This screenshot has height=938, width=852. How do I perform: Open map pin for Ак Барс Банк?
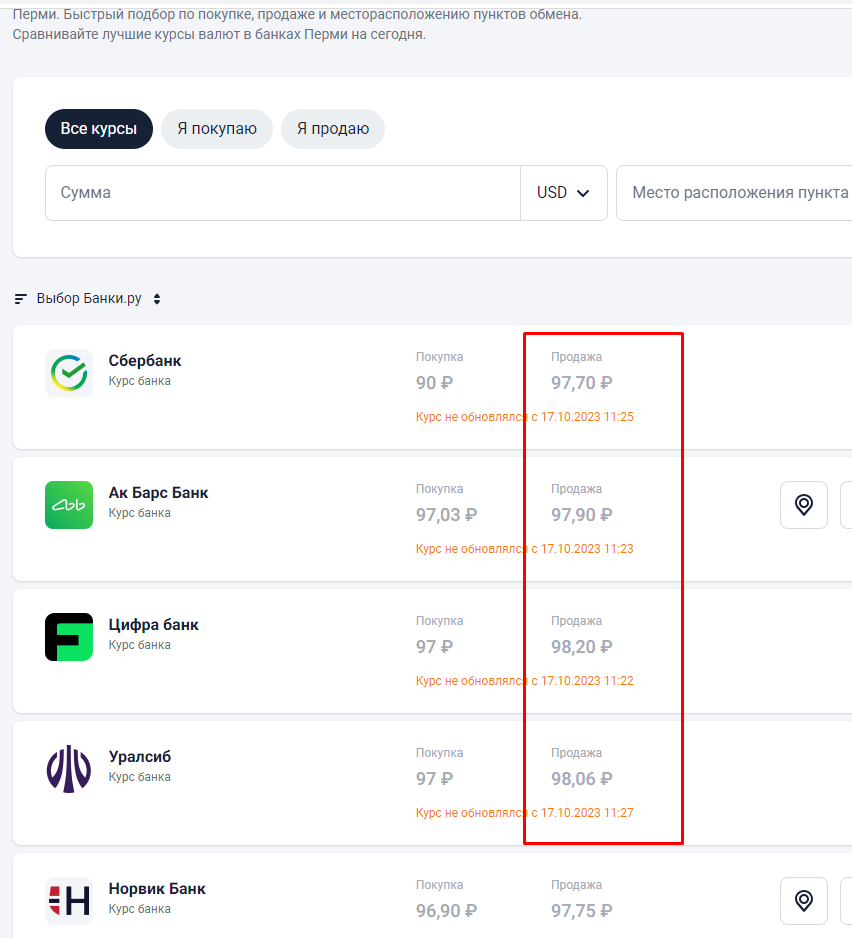tap(804, 505)
